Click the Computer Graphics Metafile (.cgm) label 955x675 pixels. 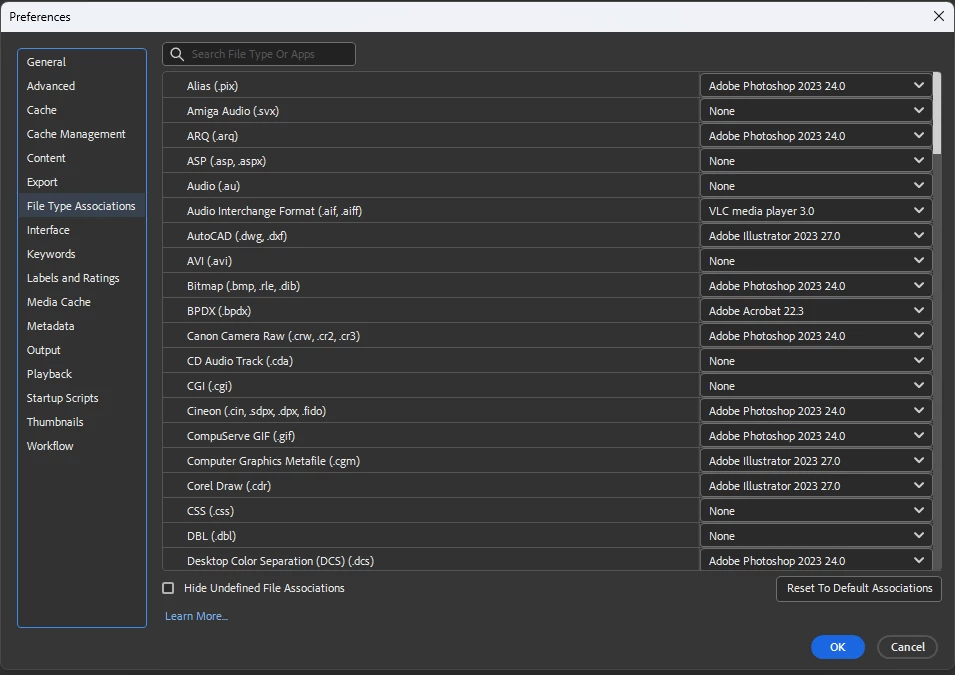click(x=273, y=461)
